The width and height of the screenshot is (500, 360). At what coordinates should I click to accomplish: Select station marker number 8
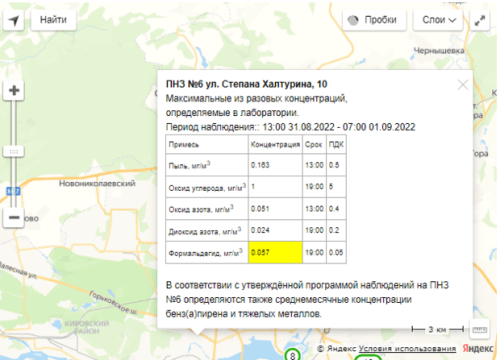pyautogui.click(x=292, y=355)
